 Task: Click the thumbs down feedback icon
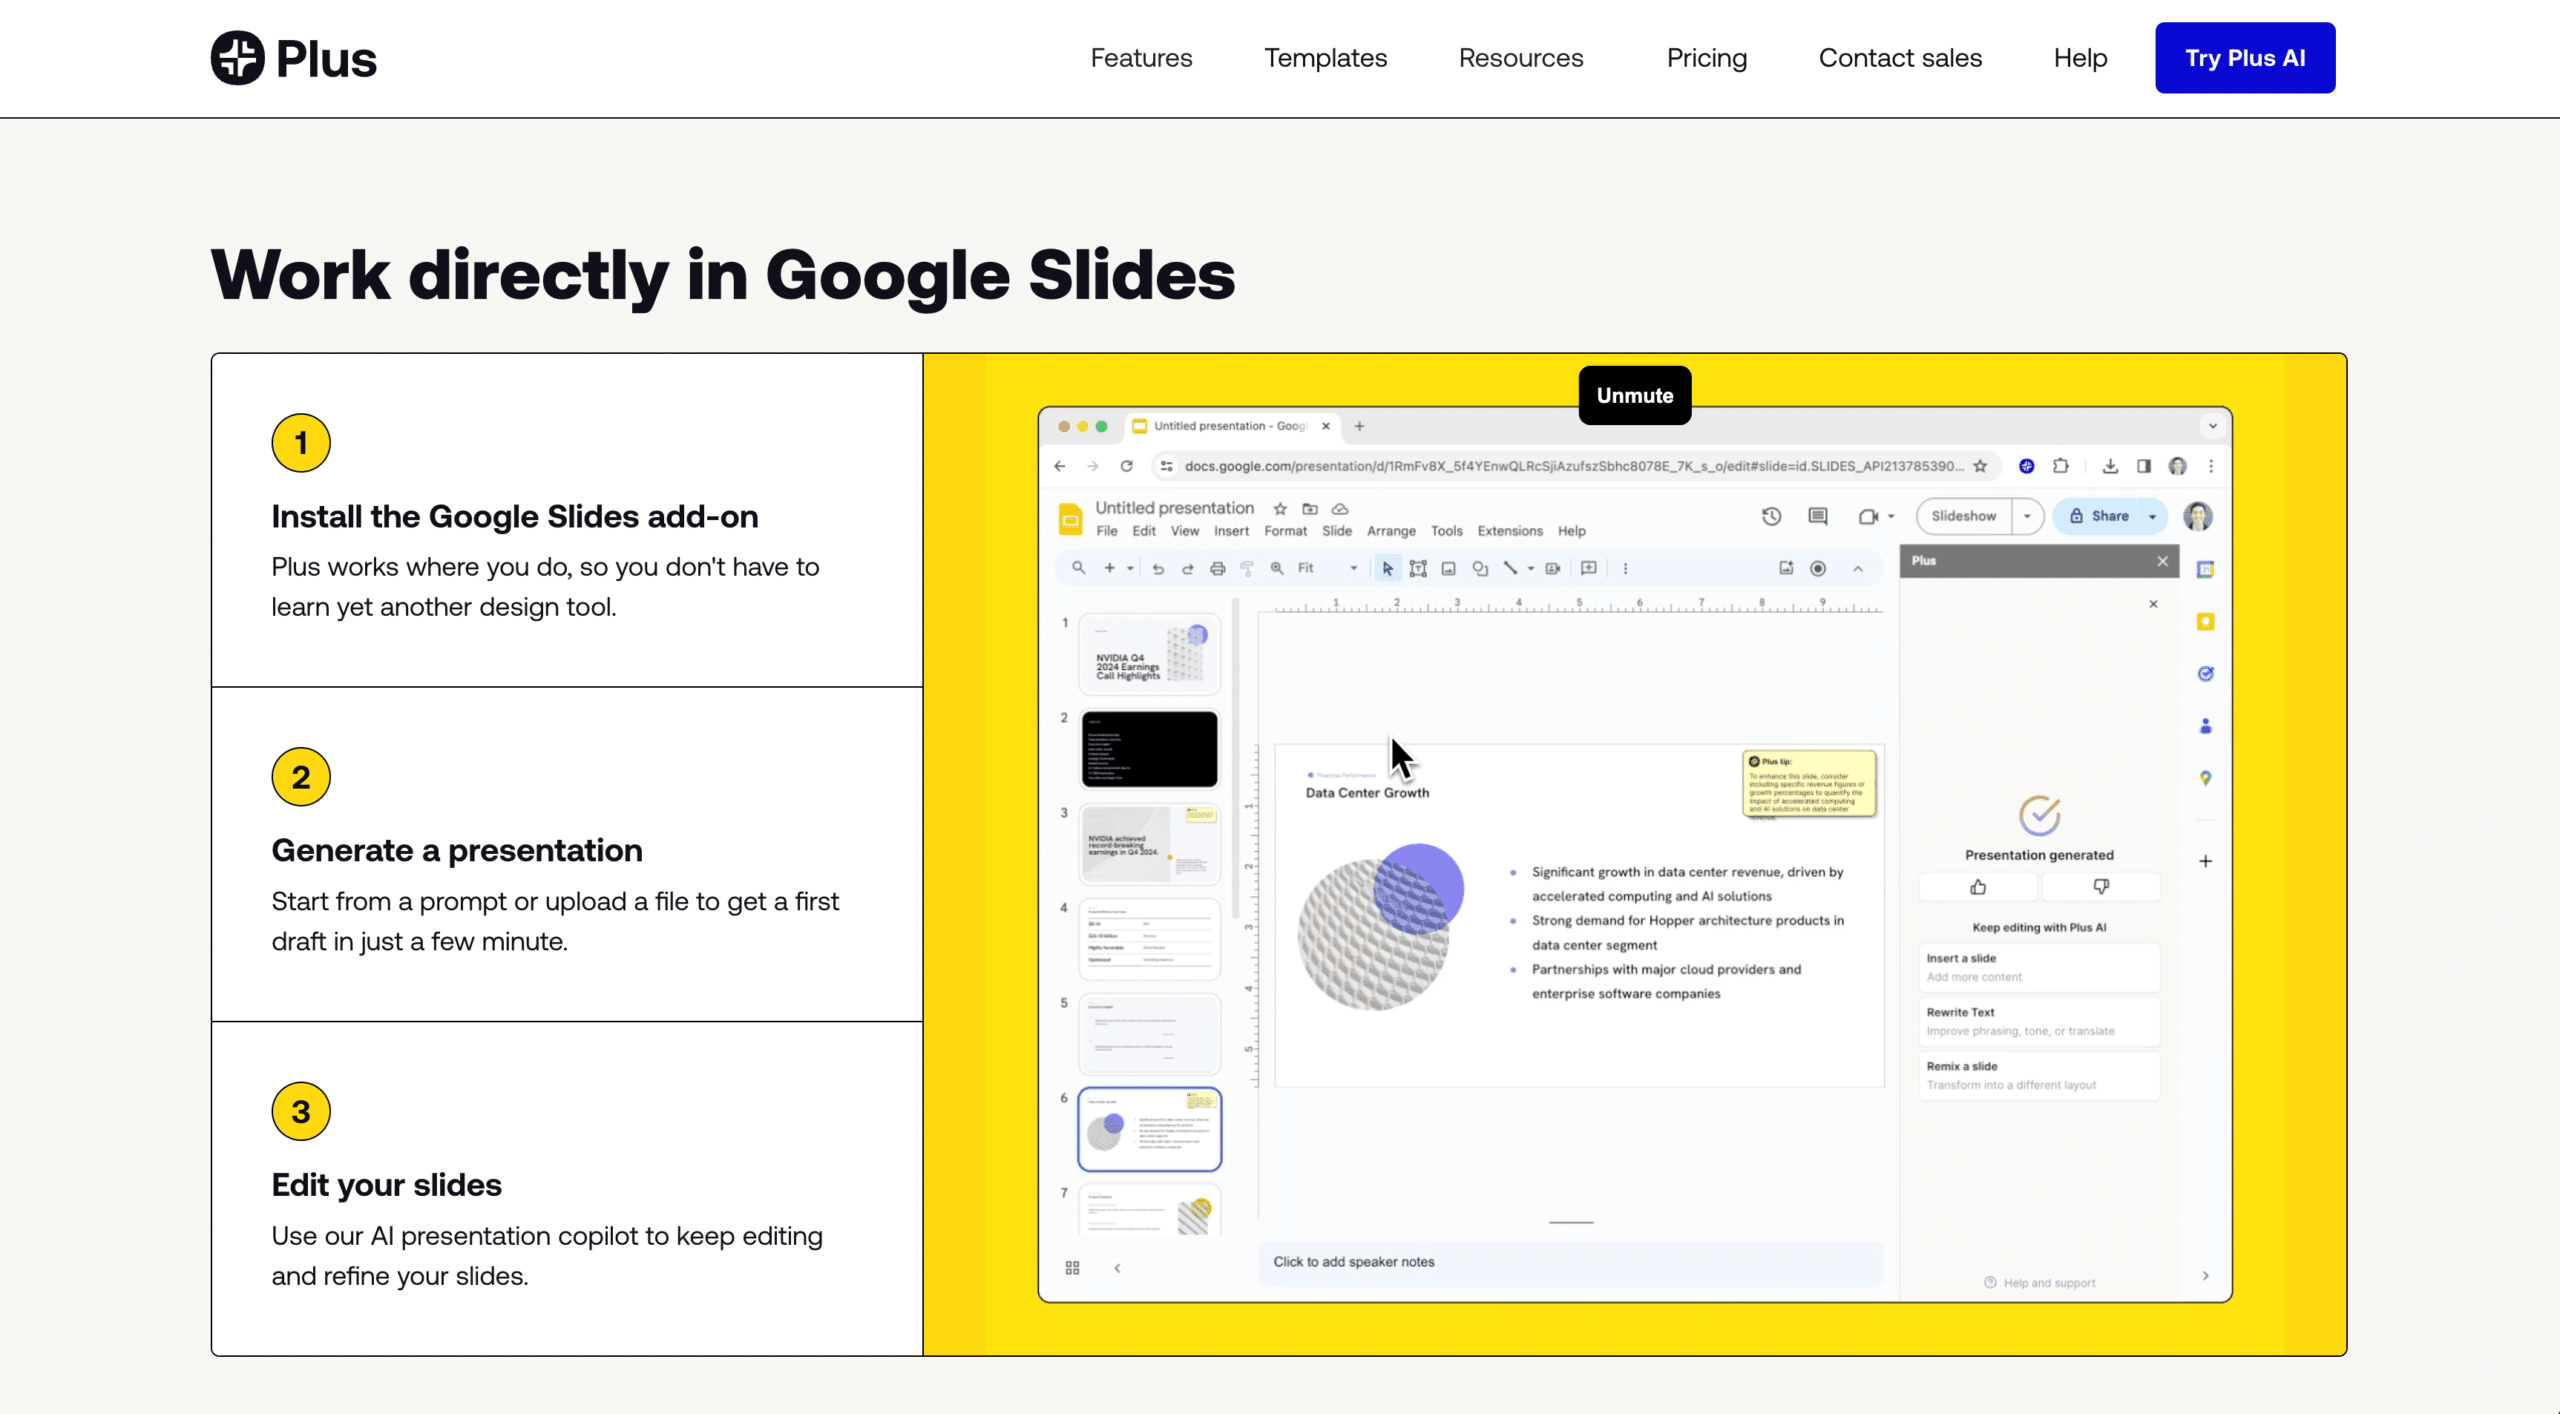click(x=2101, y=887)
